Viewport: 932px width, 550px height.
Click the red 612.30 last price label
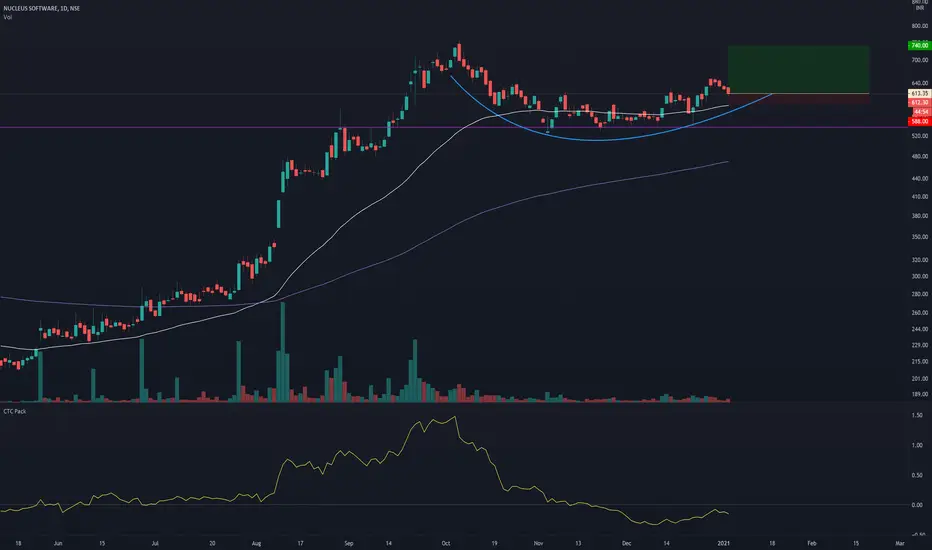pyautogui.click(x=920, y=102)
